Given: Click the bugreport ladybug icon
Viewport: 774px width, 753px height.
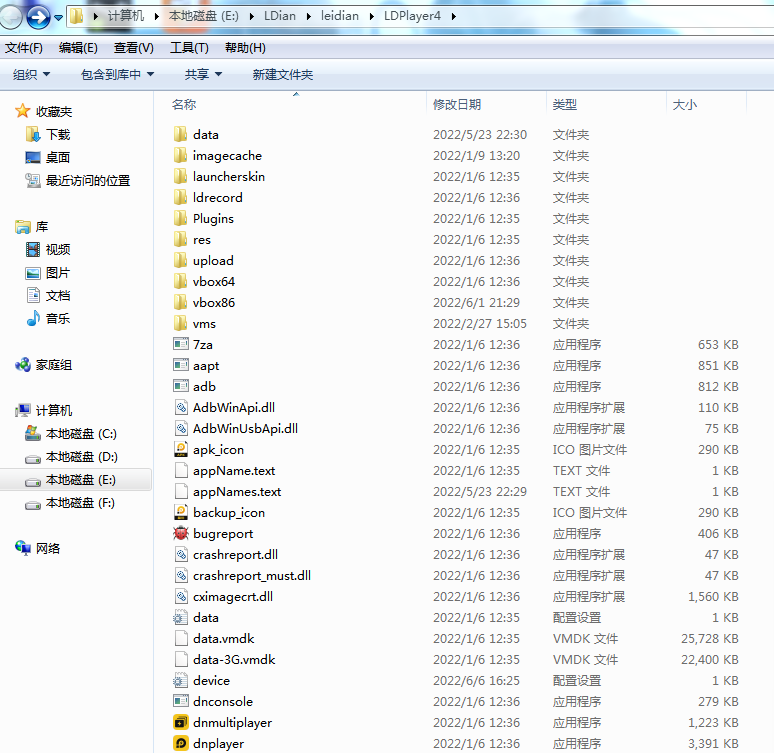Looking at the screenshot, I should [181, 533].
